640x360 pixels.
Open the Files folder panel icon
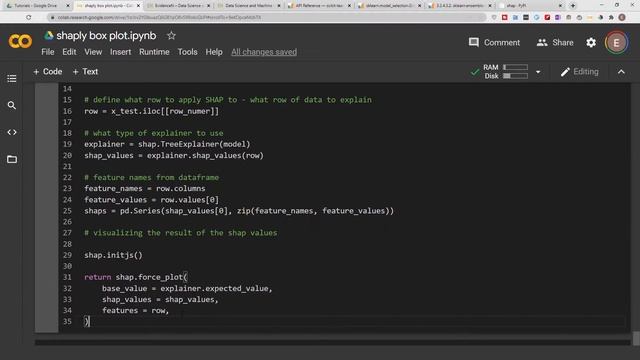(x=12, y=159)
